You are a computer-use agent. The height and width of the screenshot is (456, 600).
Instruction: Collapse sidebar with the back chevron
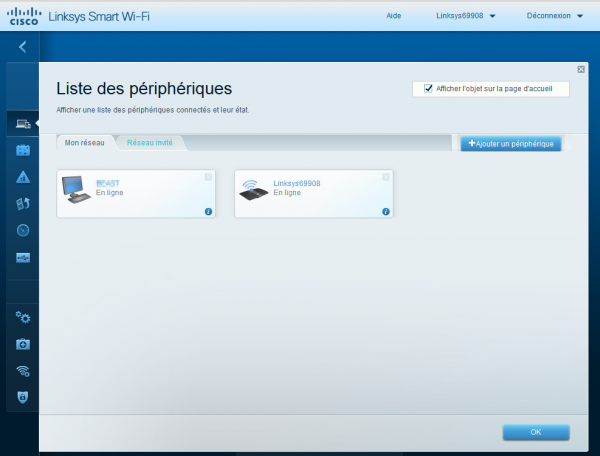[x=22, y=46]
